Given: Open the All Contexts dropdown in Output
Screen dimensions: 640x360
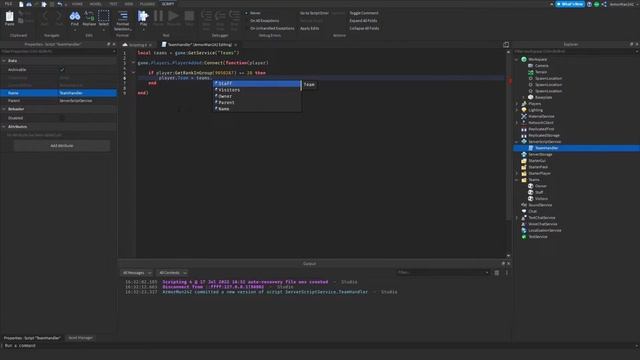Looking at the screenshot, I should (173, 273).
